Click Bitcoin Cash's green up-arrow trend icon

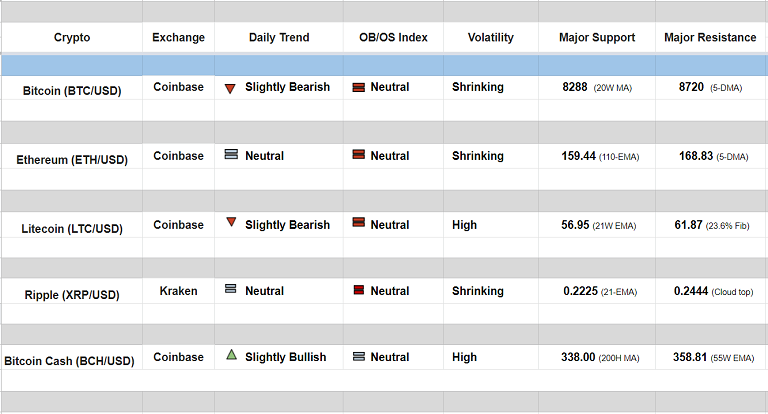point(231,355)
